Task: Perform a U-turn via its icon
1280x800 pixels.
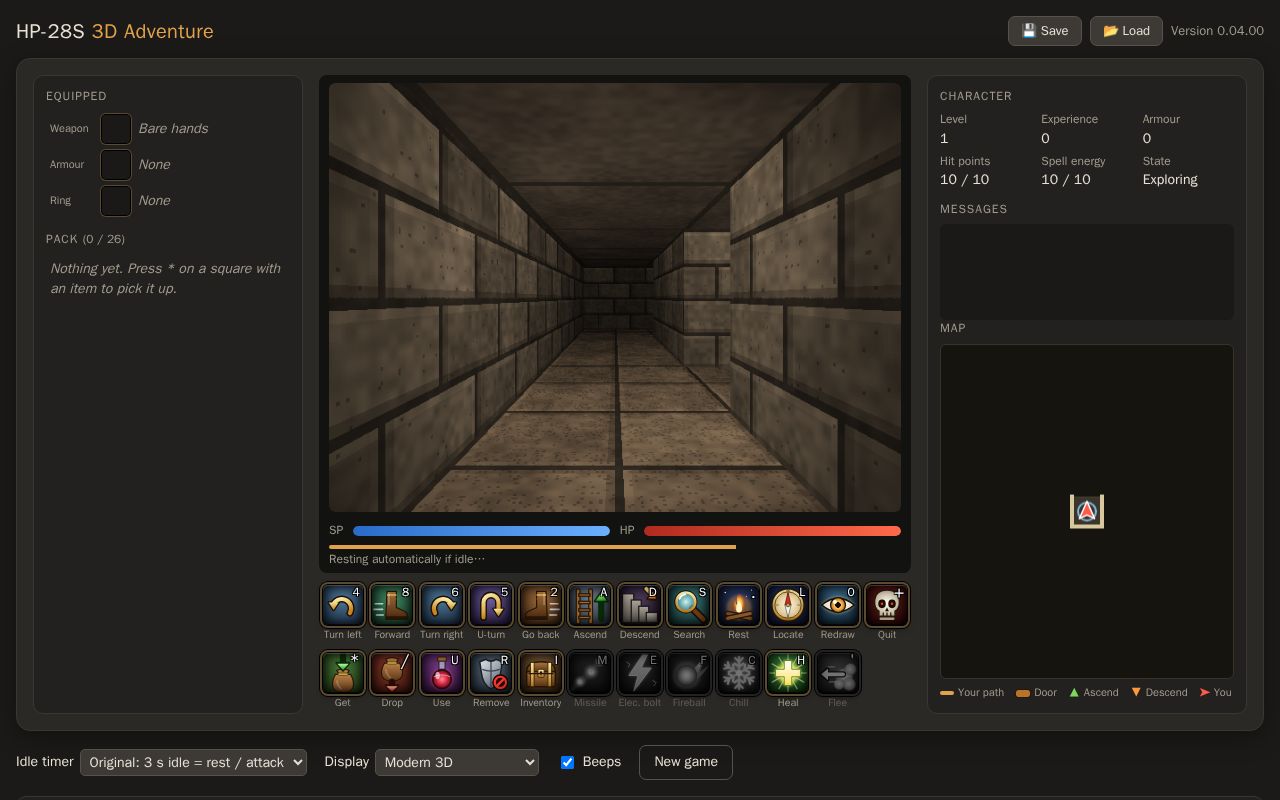Action: pos(491,605)
